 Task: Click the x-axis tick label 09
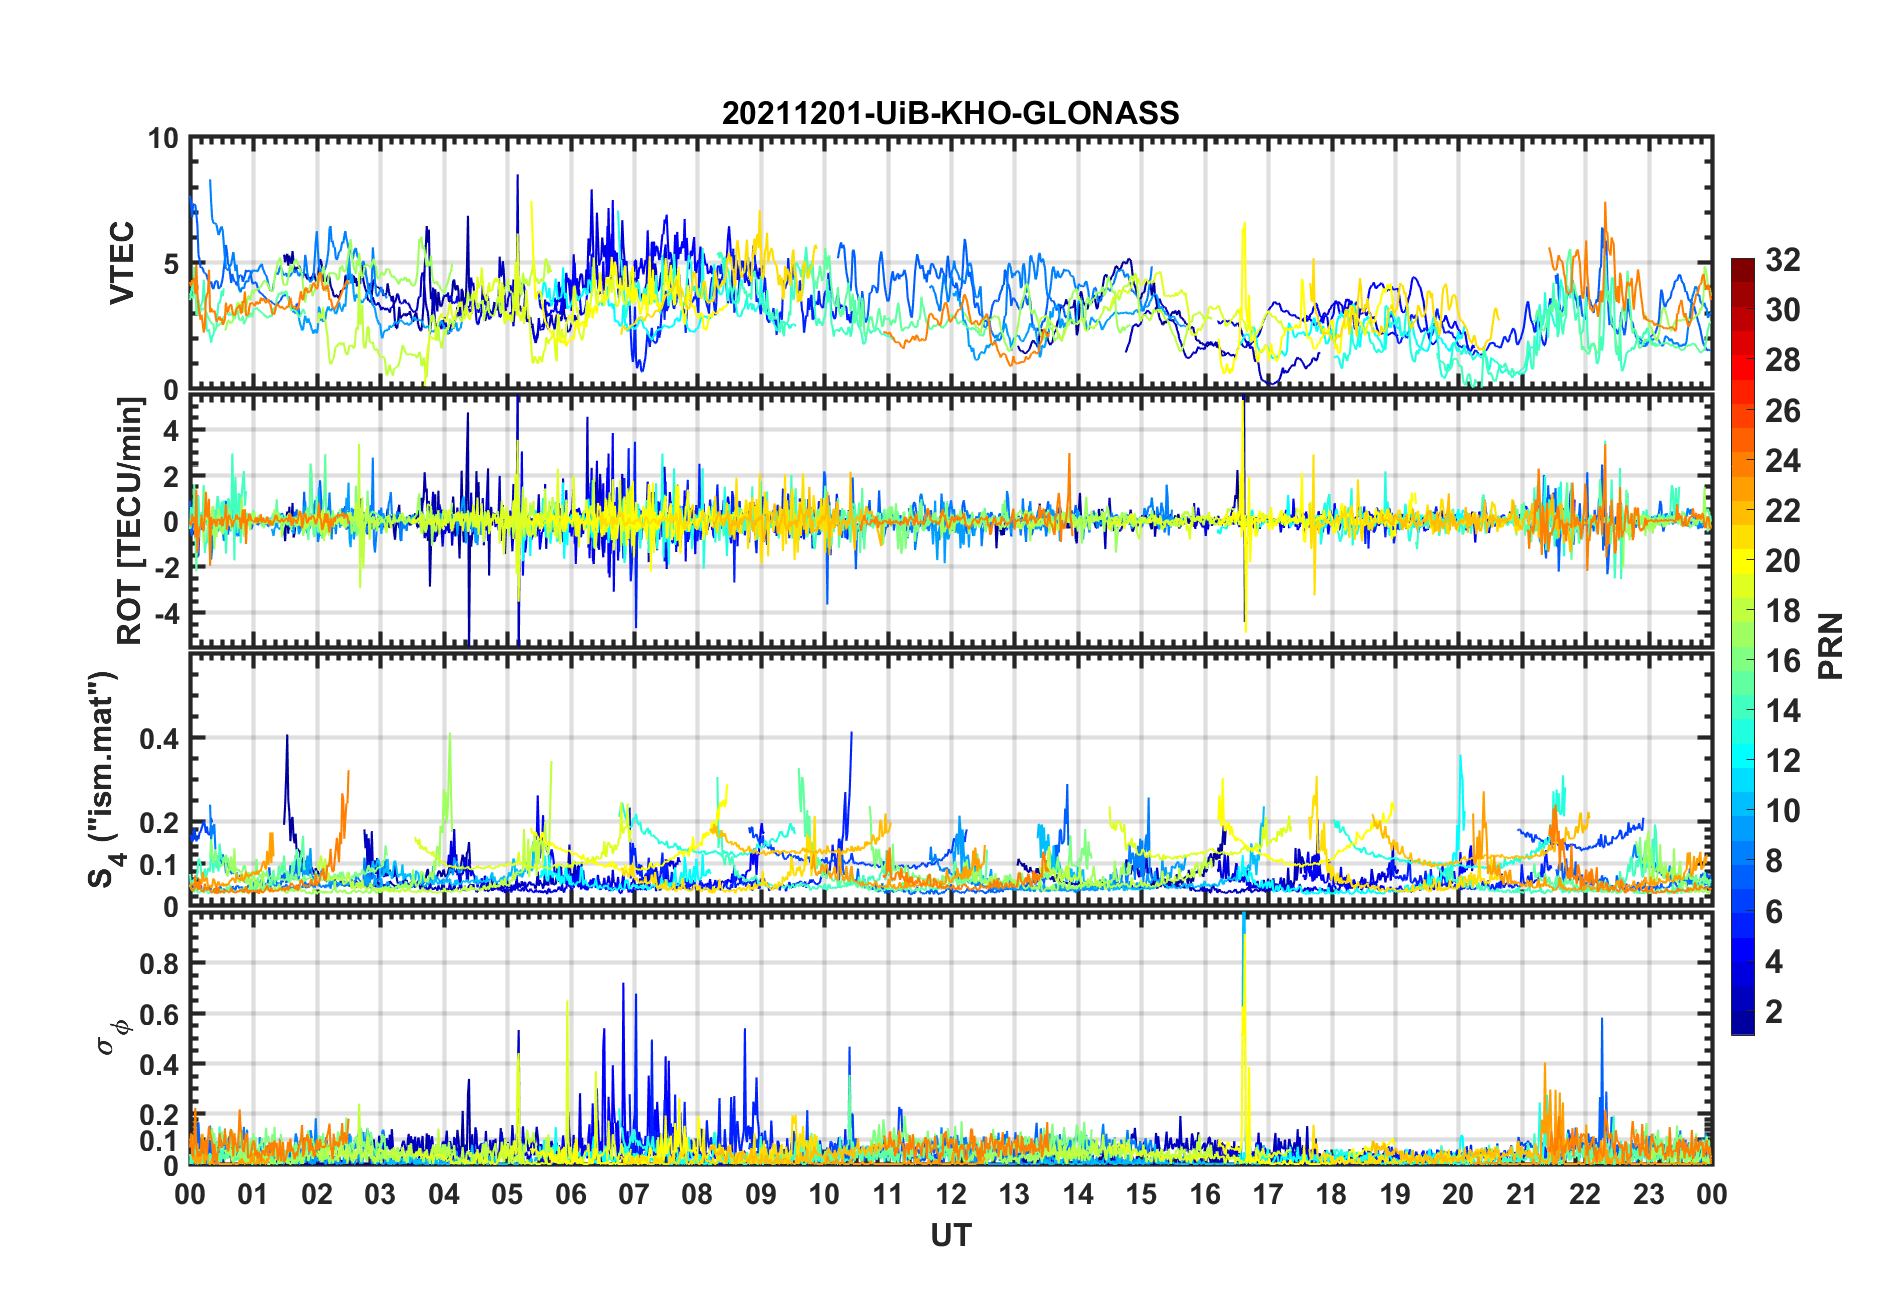pos(761,1194)
